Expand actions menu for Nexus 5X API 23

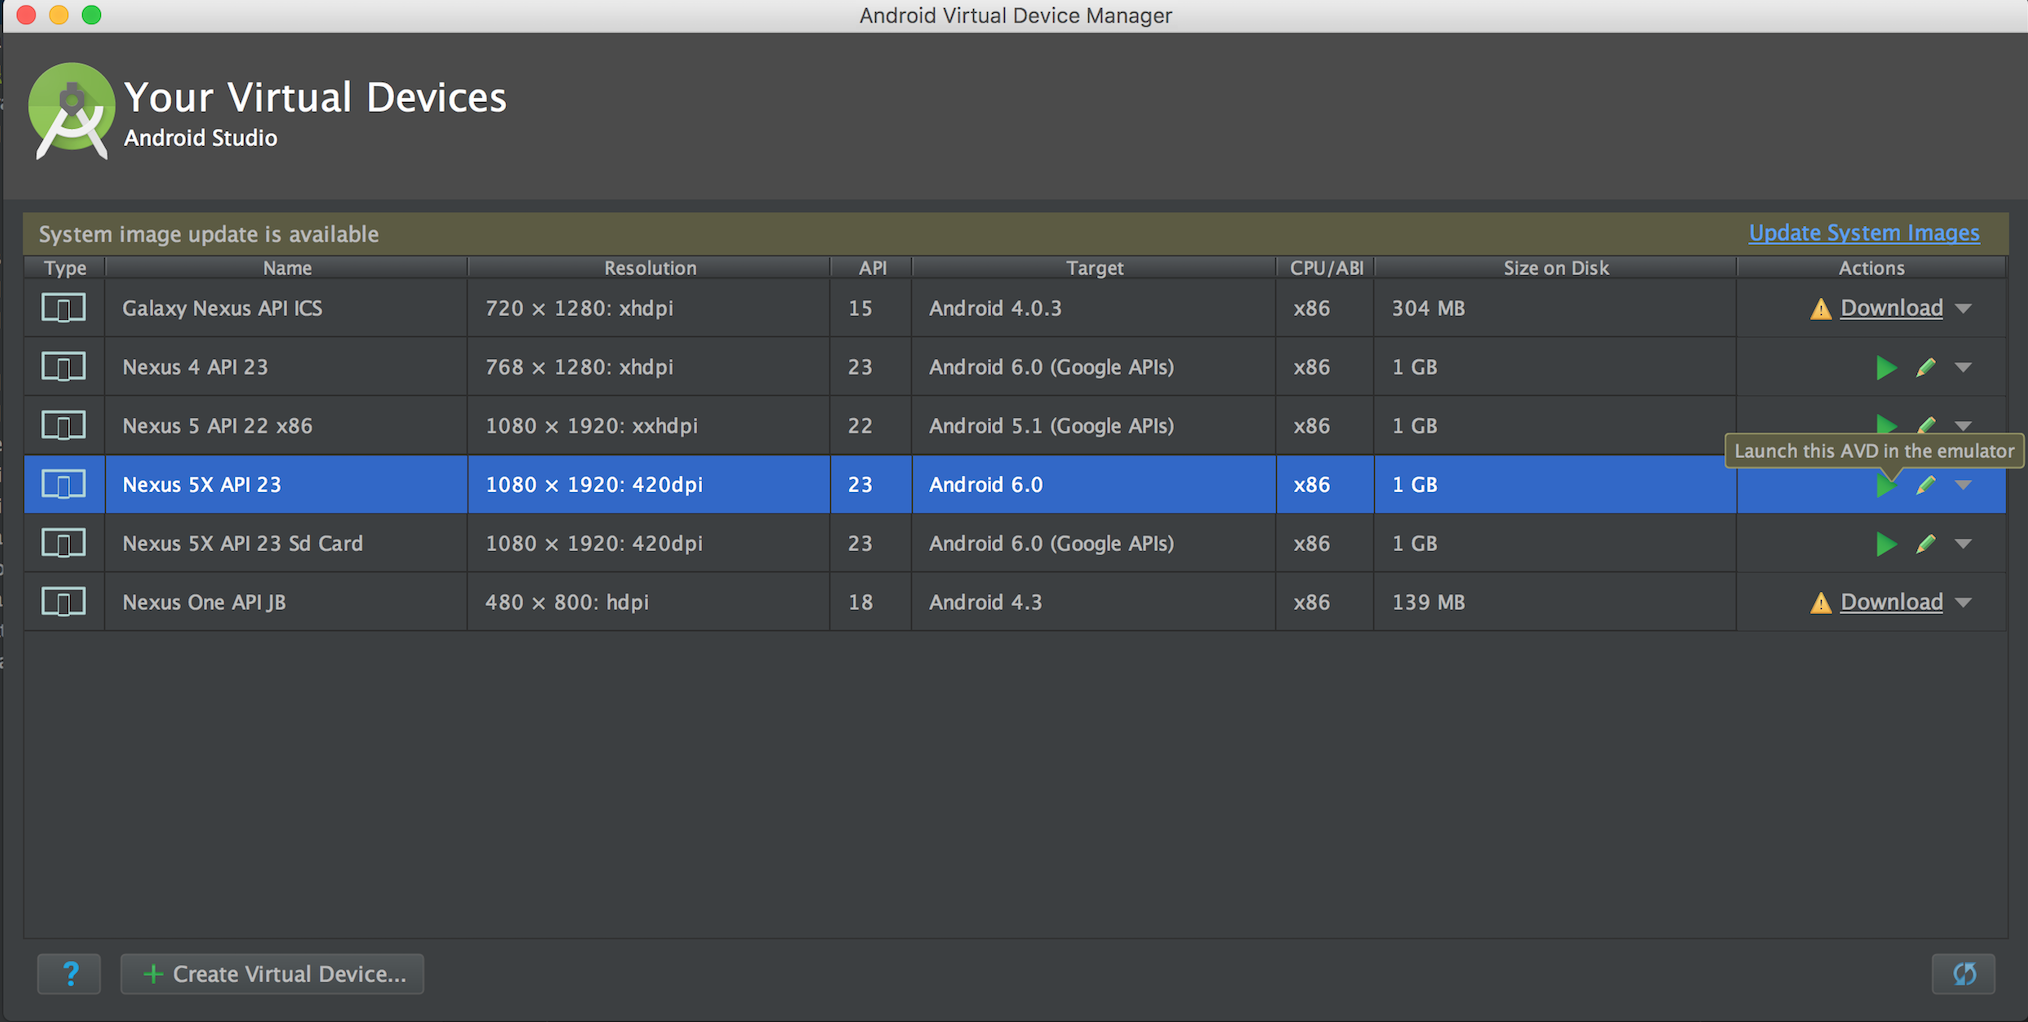coord(1964,486)
